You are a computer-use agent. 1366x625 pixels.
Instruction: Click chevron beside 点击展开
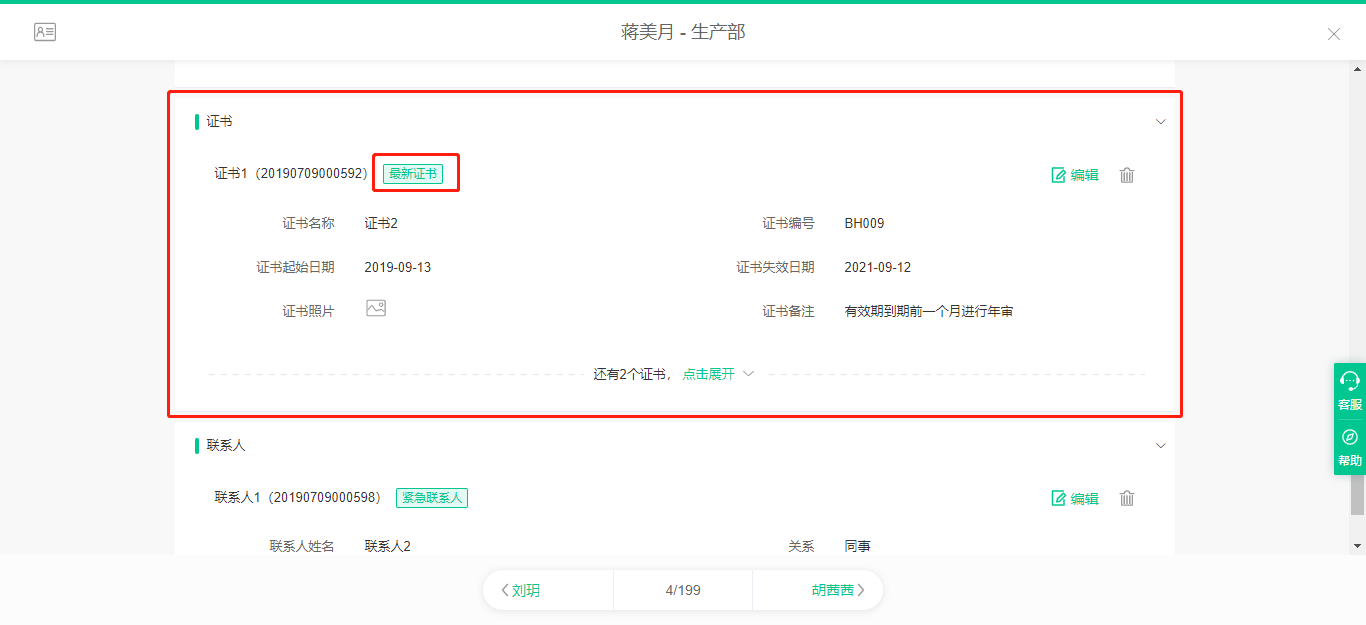click(748, 374)
